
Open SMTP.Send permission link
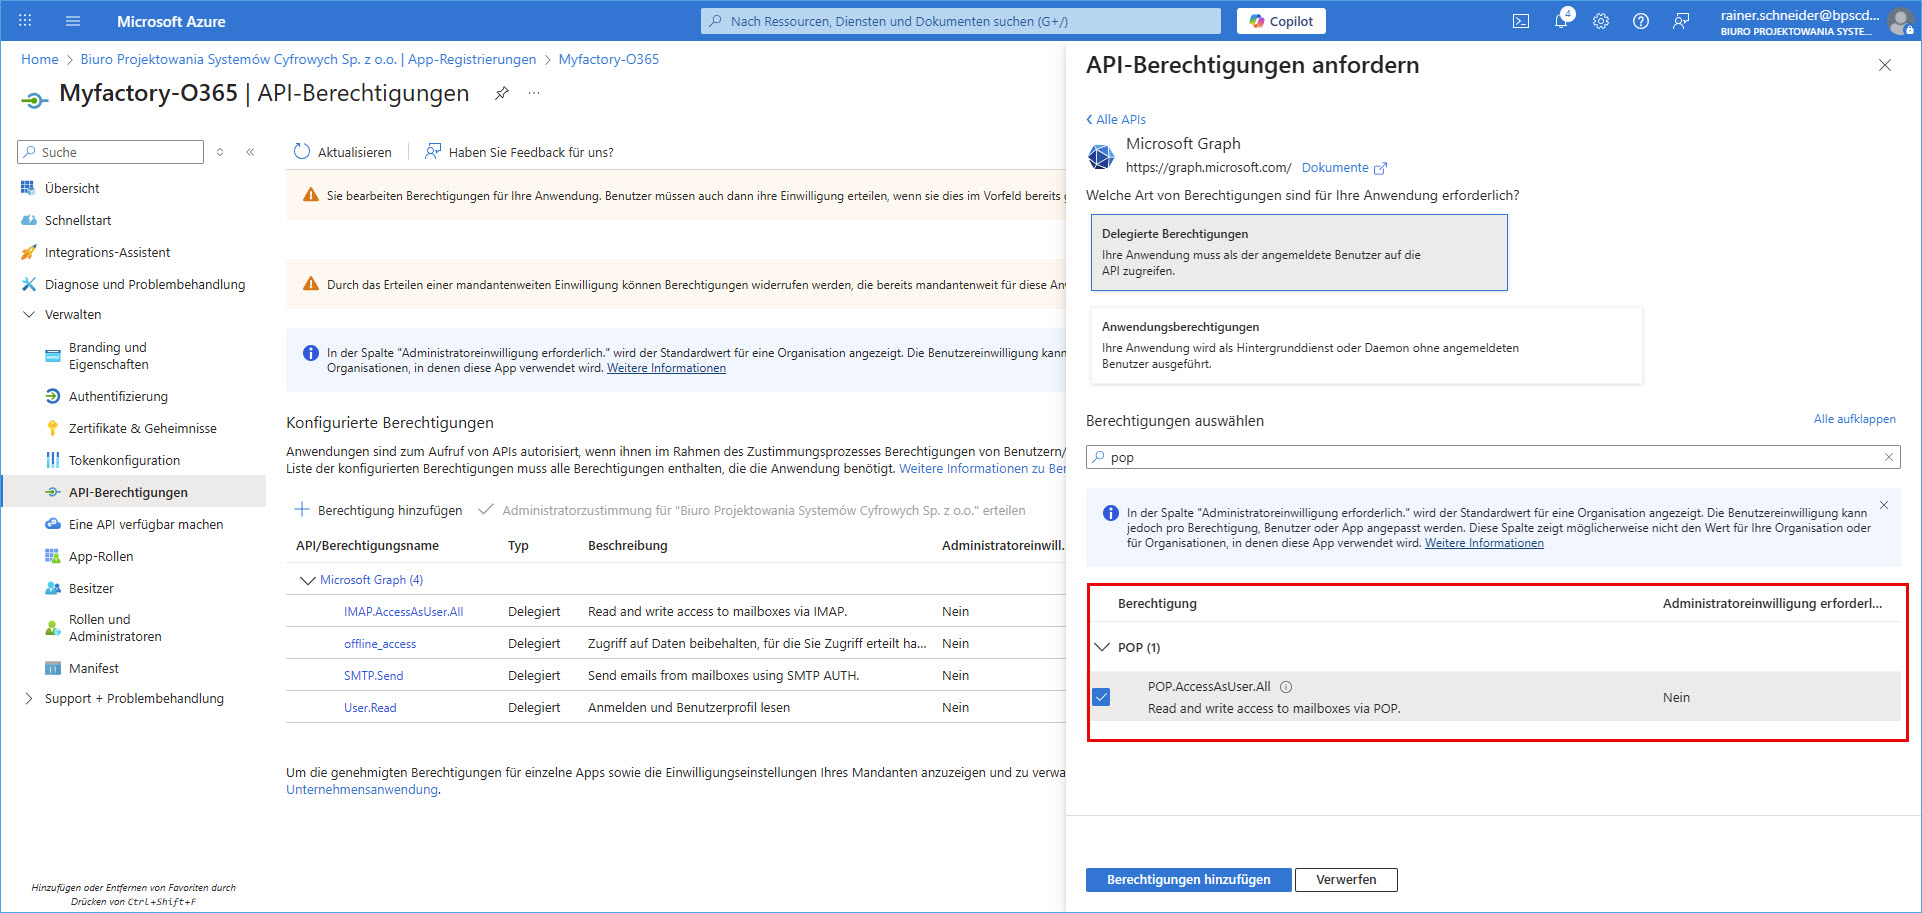point(374,676)
